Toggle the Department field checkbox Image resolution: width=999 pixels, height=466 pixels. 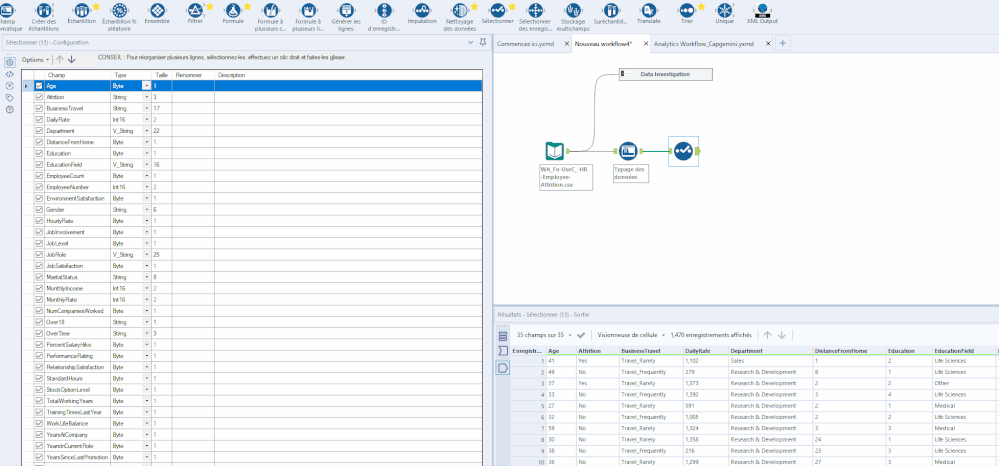39,130
